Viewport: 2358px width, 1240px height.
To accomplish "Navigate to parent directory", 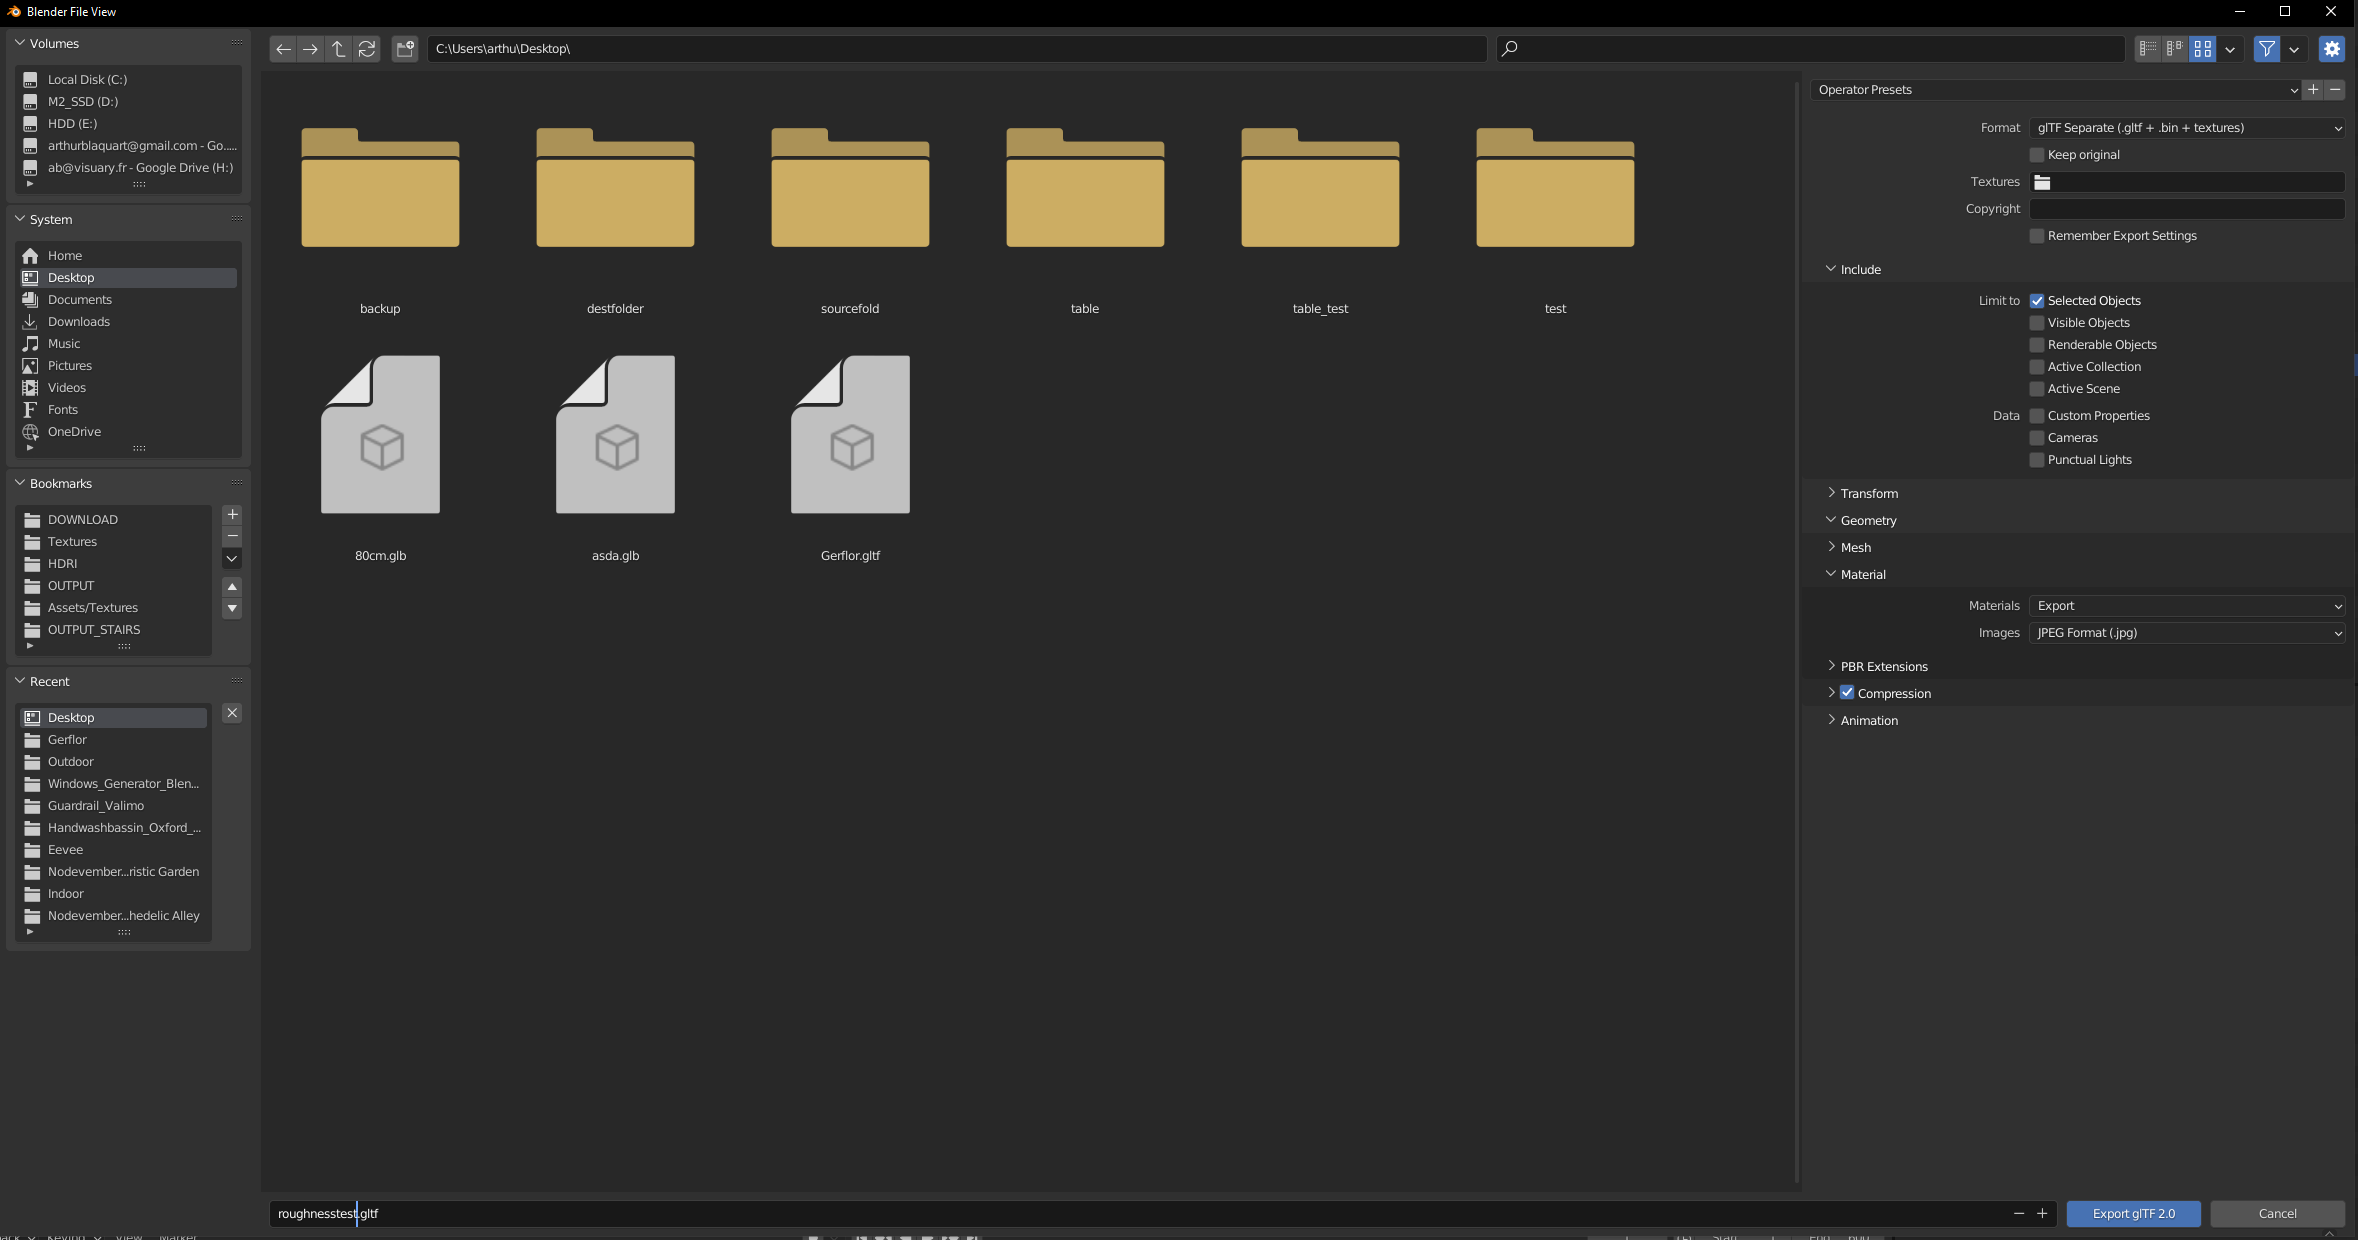I will 338,49.
